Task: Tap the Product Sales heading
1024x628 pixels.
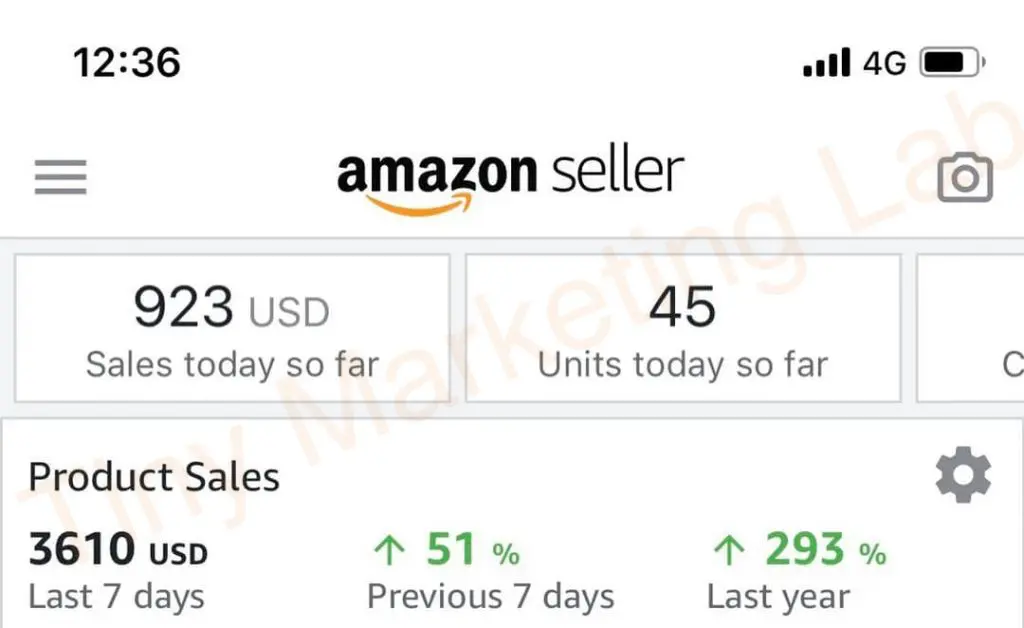Action: [154, 477]
